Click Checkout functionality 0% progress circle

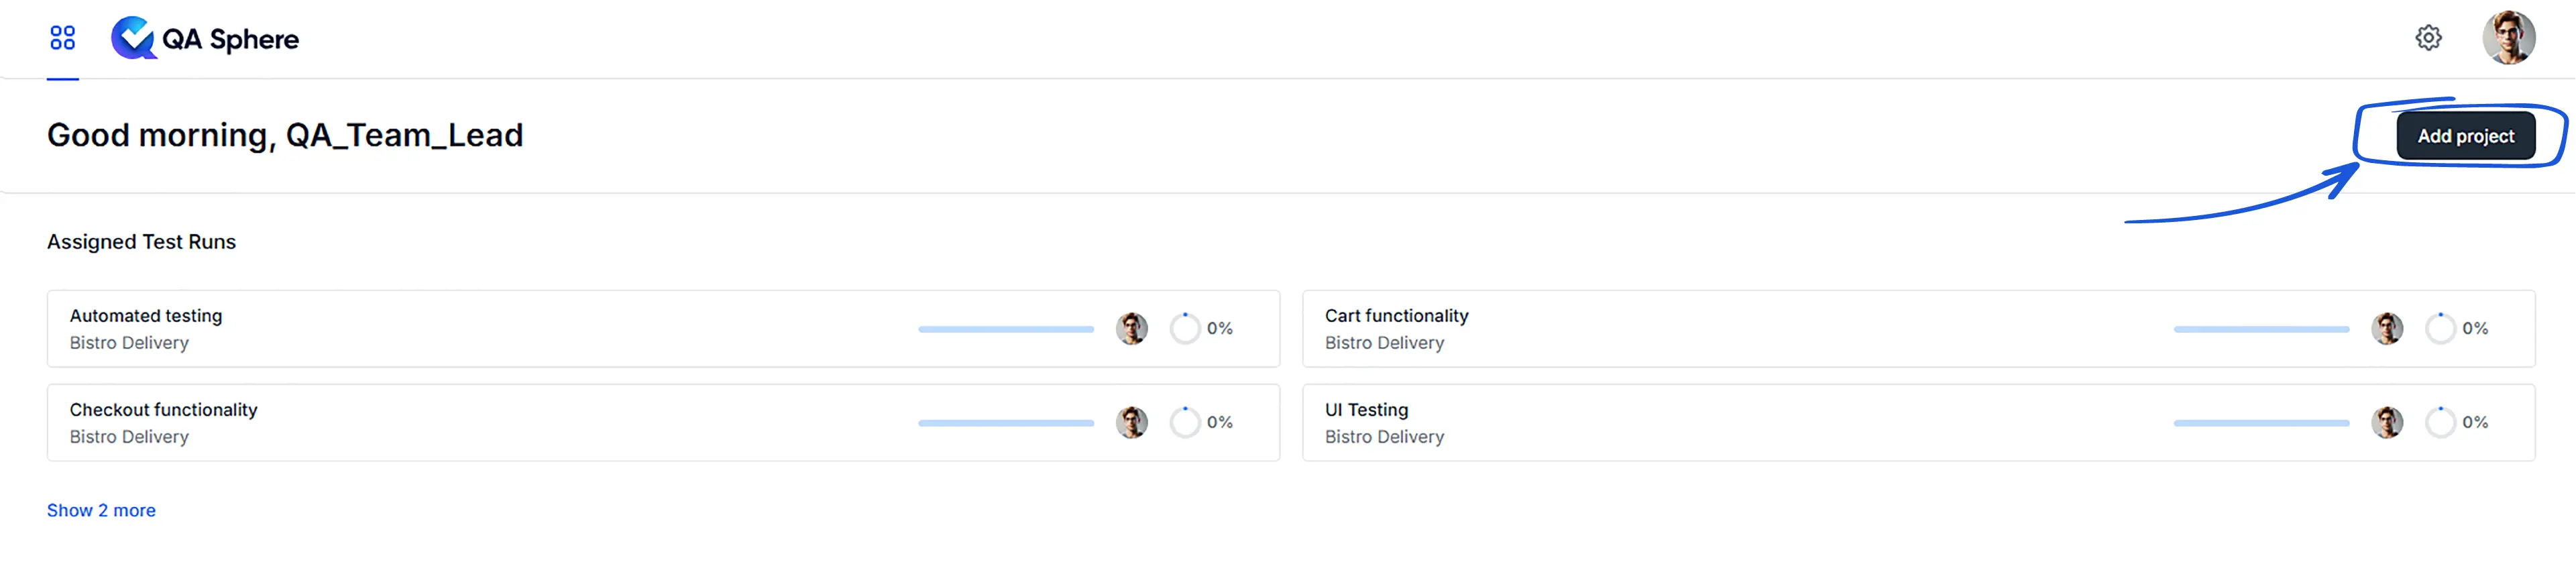(1185, 422)
